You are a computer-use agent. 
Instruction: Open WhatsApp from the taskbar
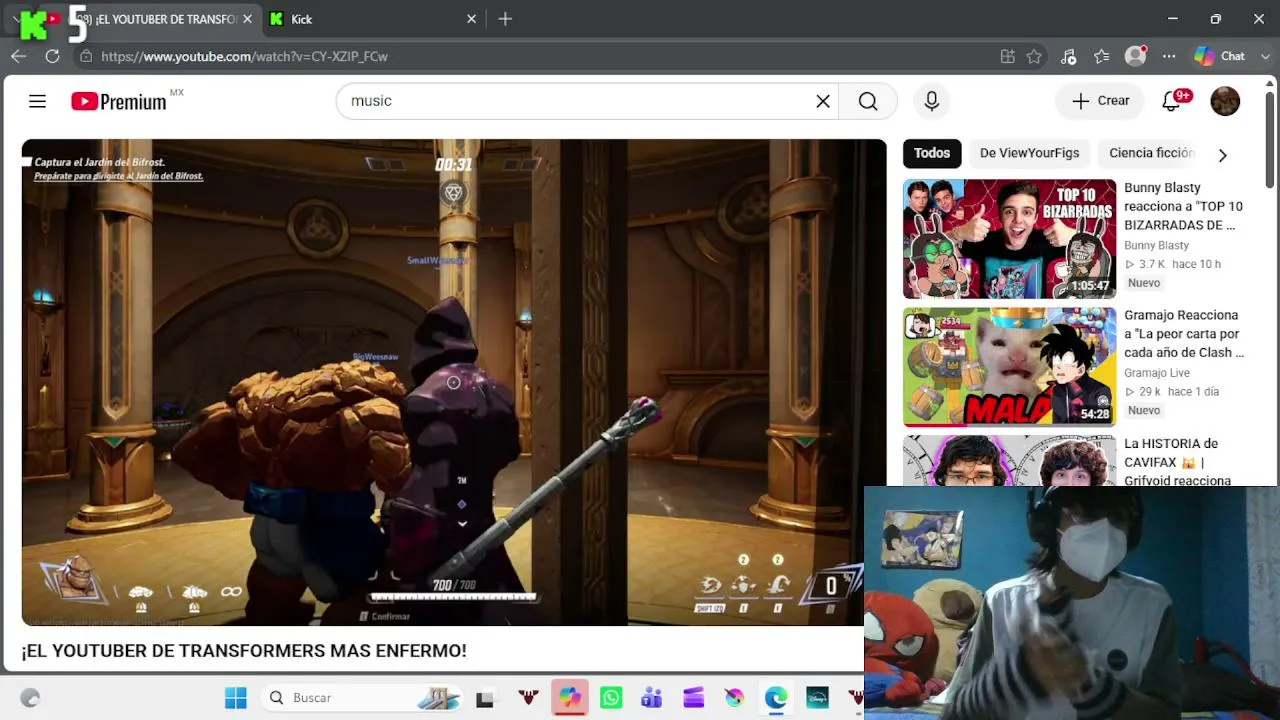611,698
